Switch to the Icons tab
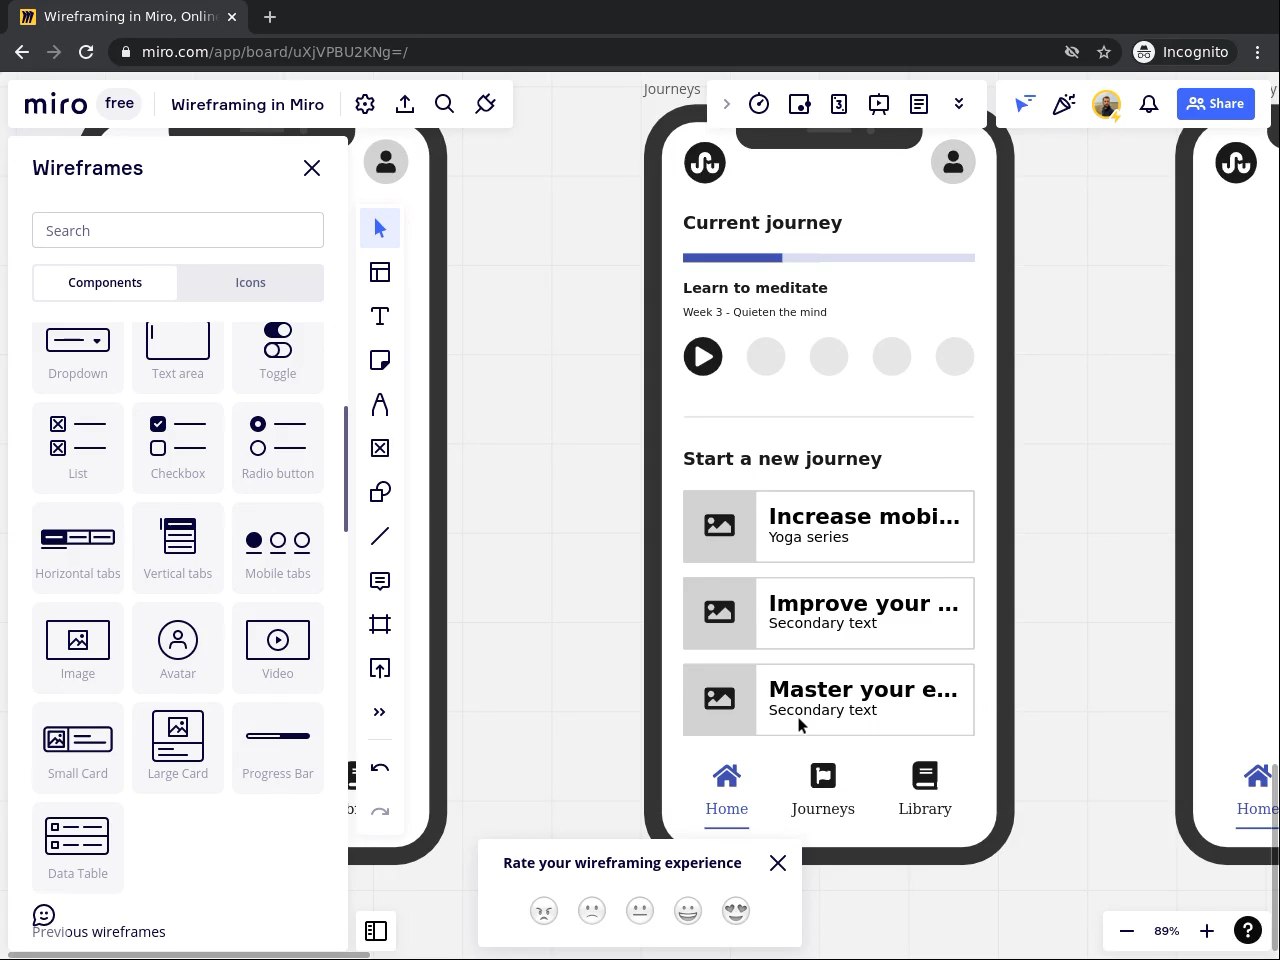 (250, 283)
